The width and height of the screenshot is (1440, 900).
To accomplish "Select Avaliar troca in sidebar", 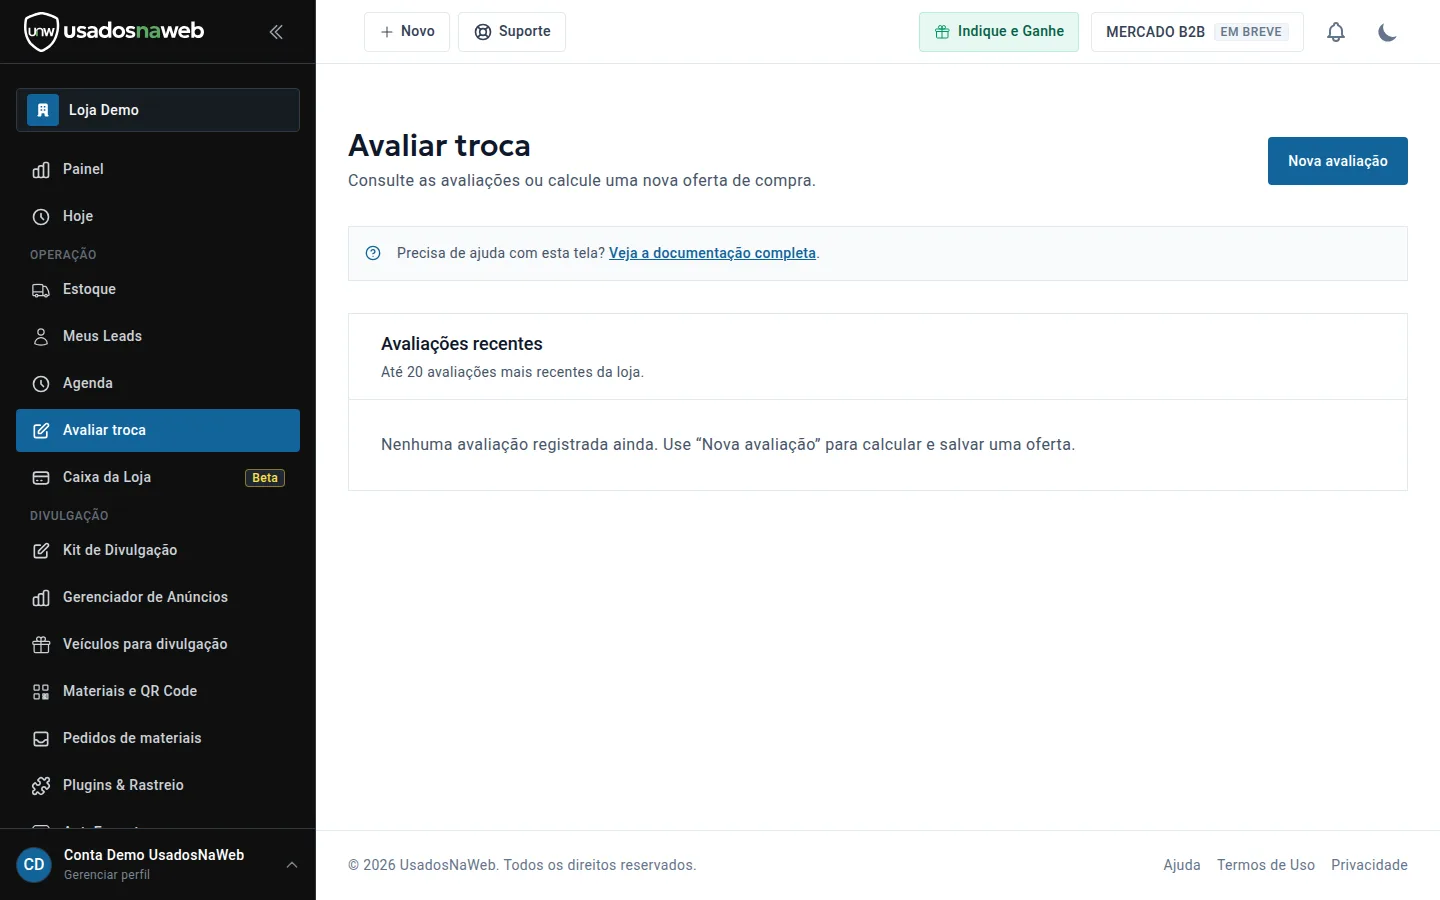I will pos(158,430).
